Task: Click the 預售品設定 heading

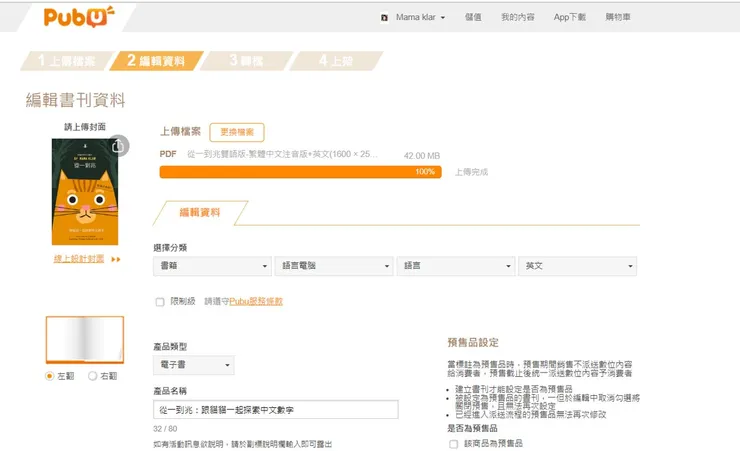Action: click(x=473, y=342)
